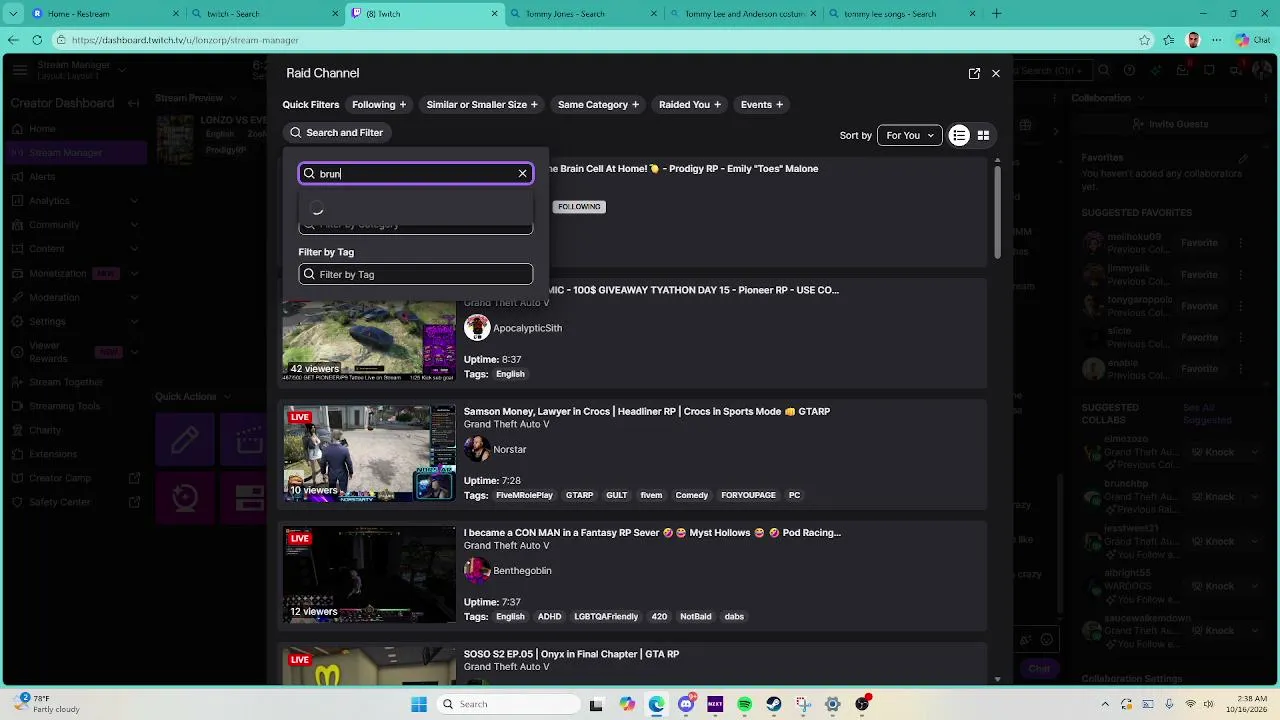Click the LGBTQIAFriendly tag
Image resolution: width=1280 pixels, height=720 pixels.
(x=606, y=617)
